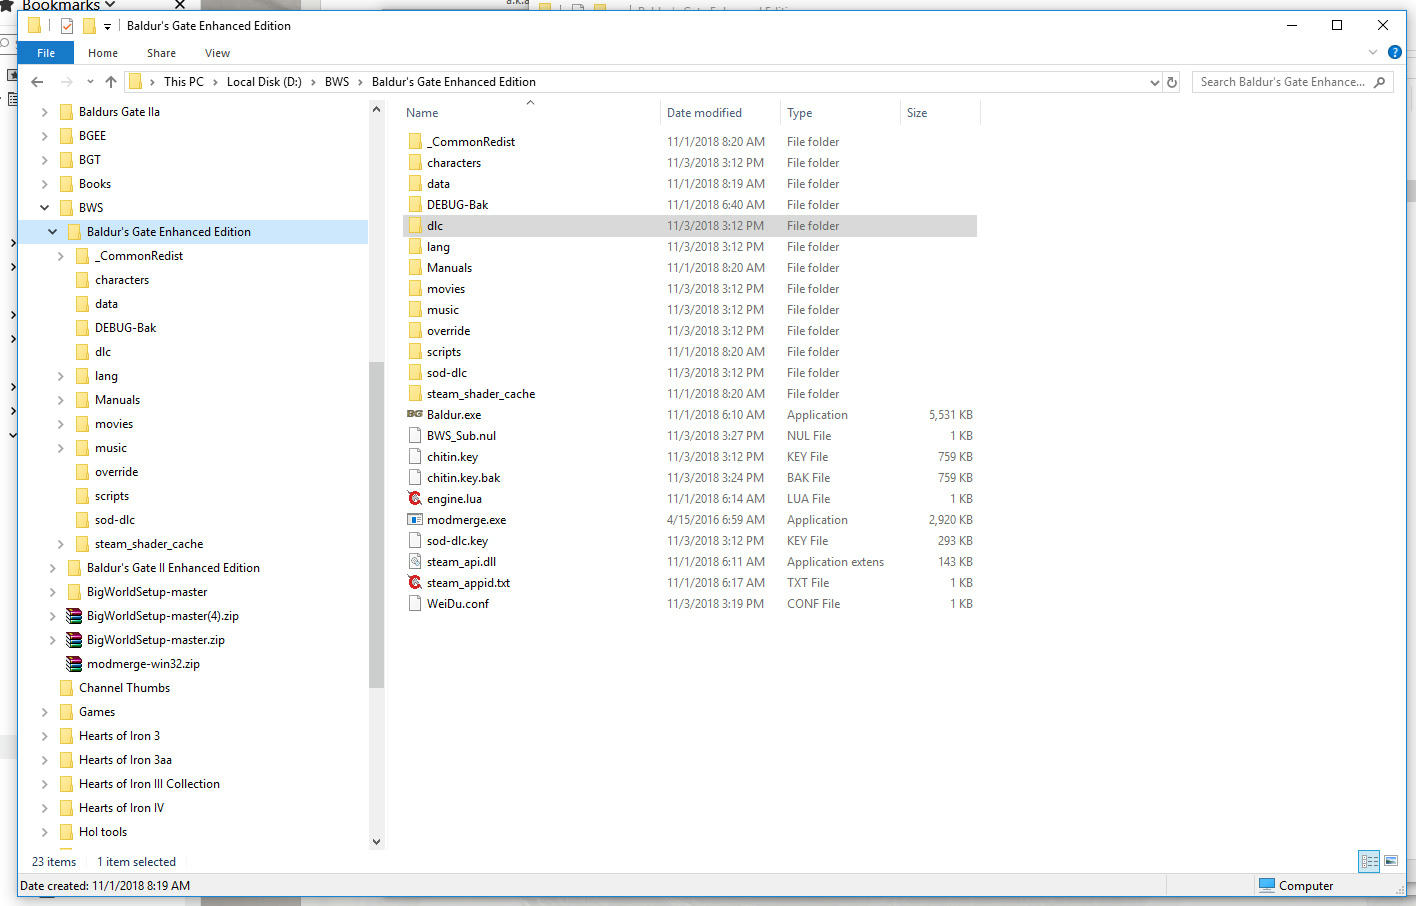Click the steam_appid.txt file icon

coord(415,582)
